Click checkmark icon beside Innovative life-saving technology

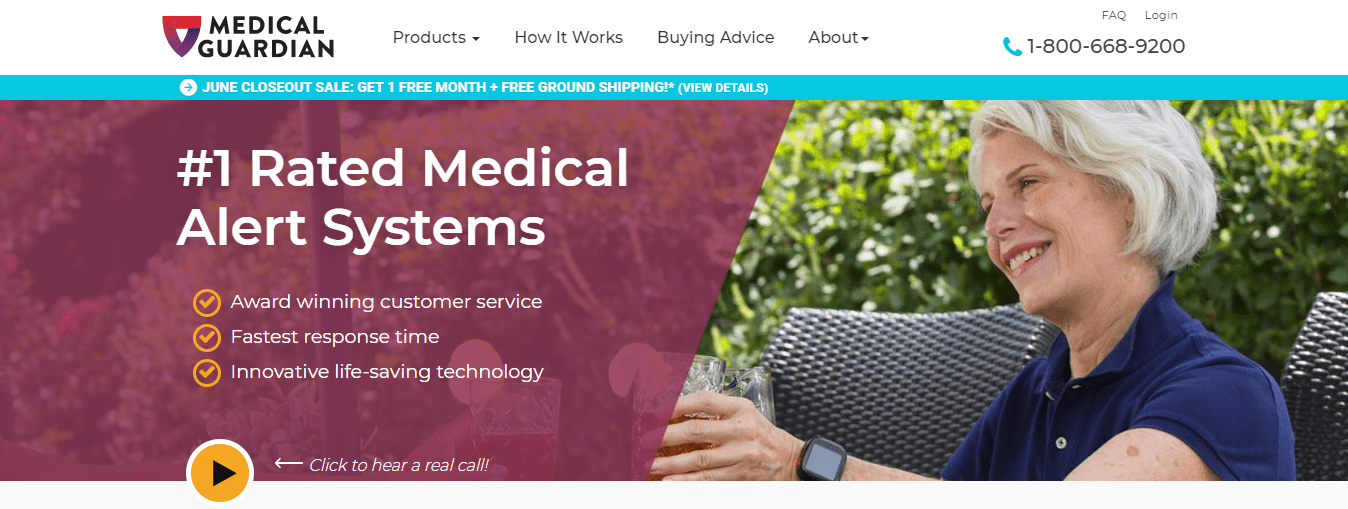(x=206, y=372)
